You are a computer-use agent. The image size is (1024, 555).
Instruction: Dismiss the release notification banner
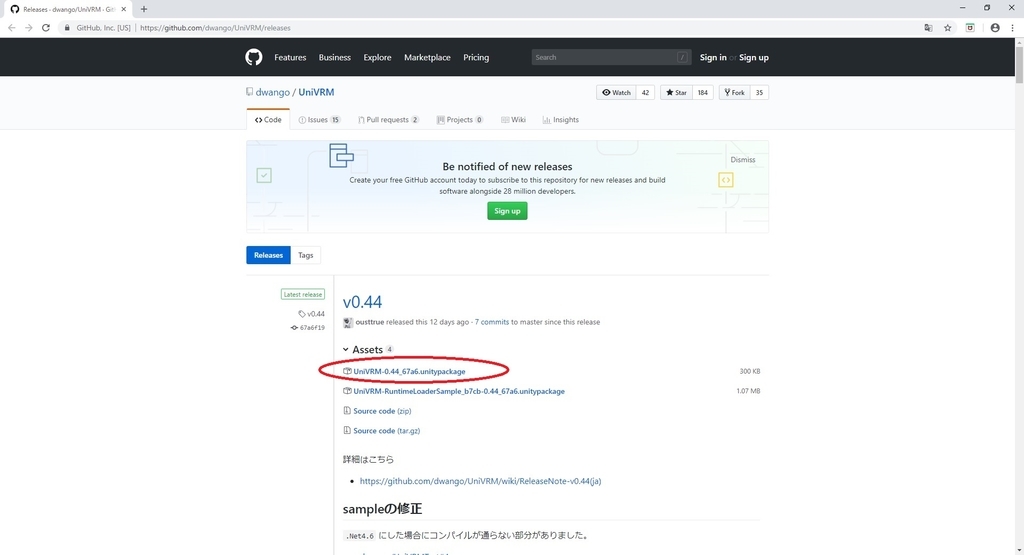[x=743, y=159]
